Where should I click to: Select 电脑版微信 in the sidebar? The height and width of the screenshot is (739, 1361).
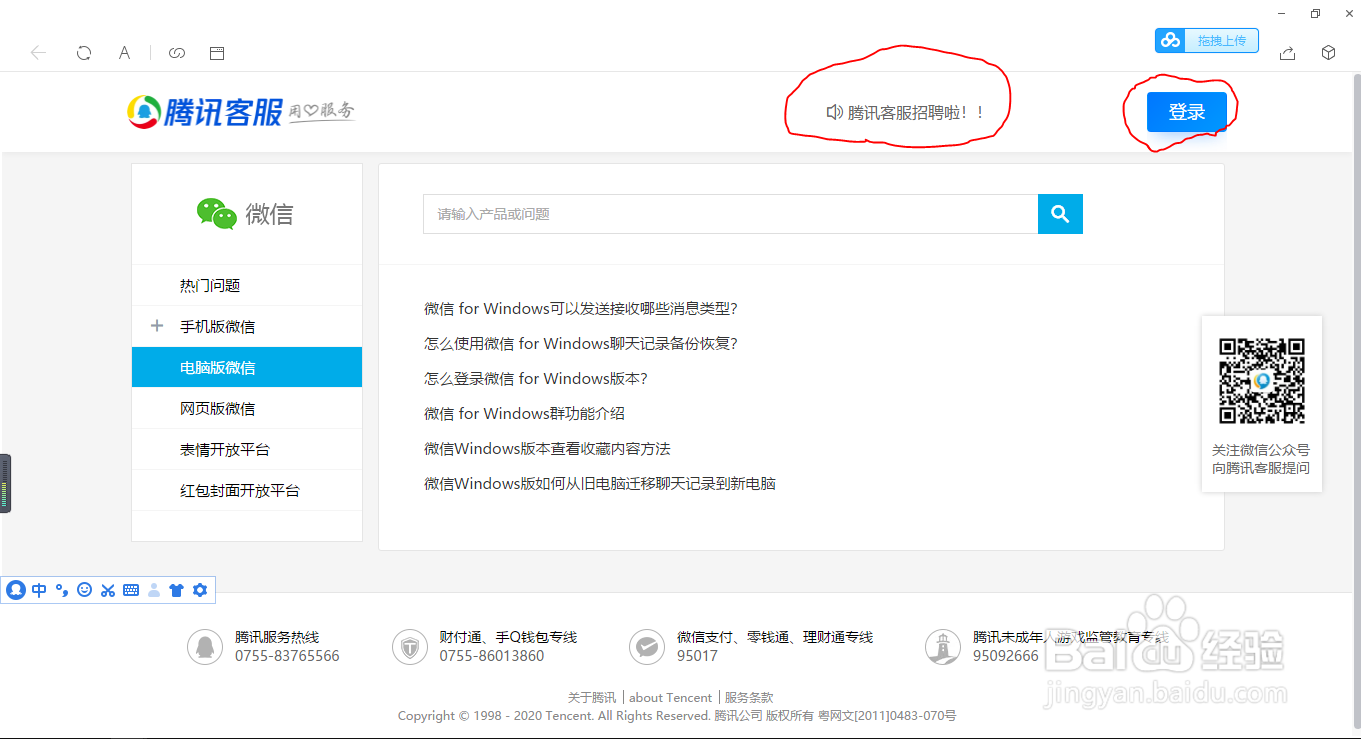point(247,367)
